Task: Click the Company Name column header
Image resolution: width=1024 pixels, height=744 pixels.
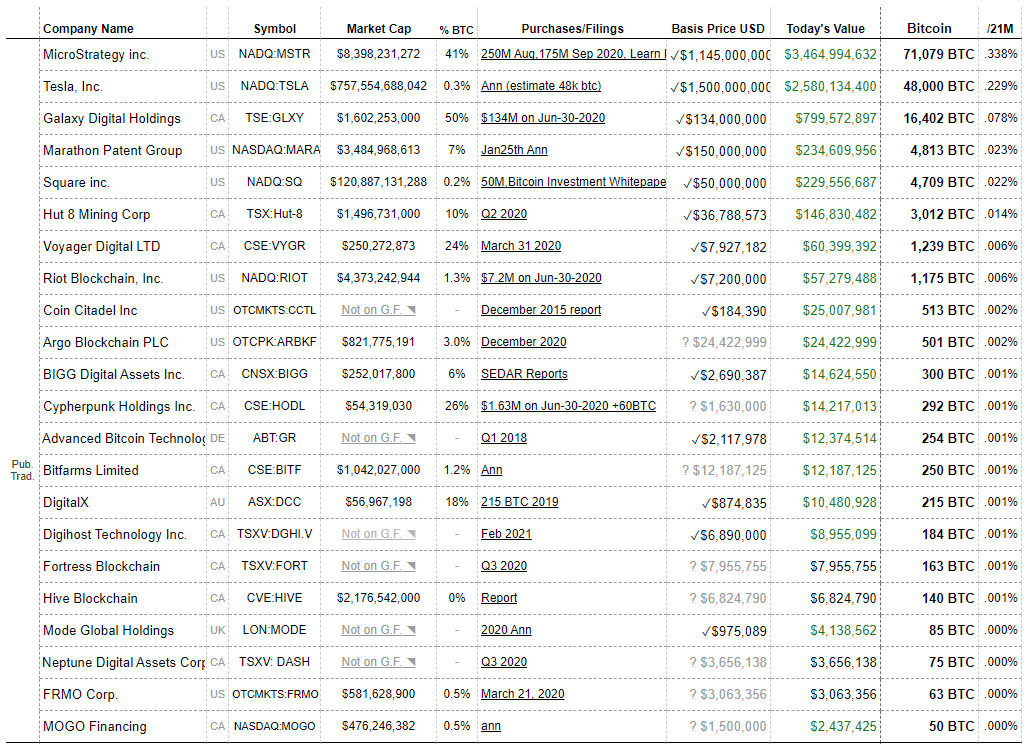Action: [x=88, y=29]
